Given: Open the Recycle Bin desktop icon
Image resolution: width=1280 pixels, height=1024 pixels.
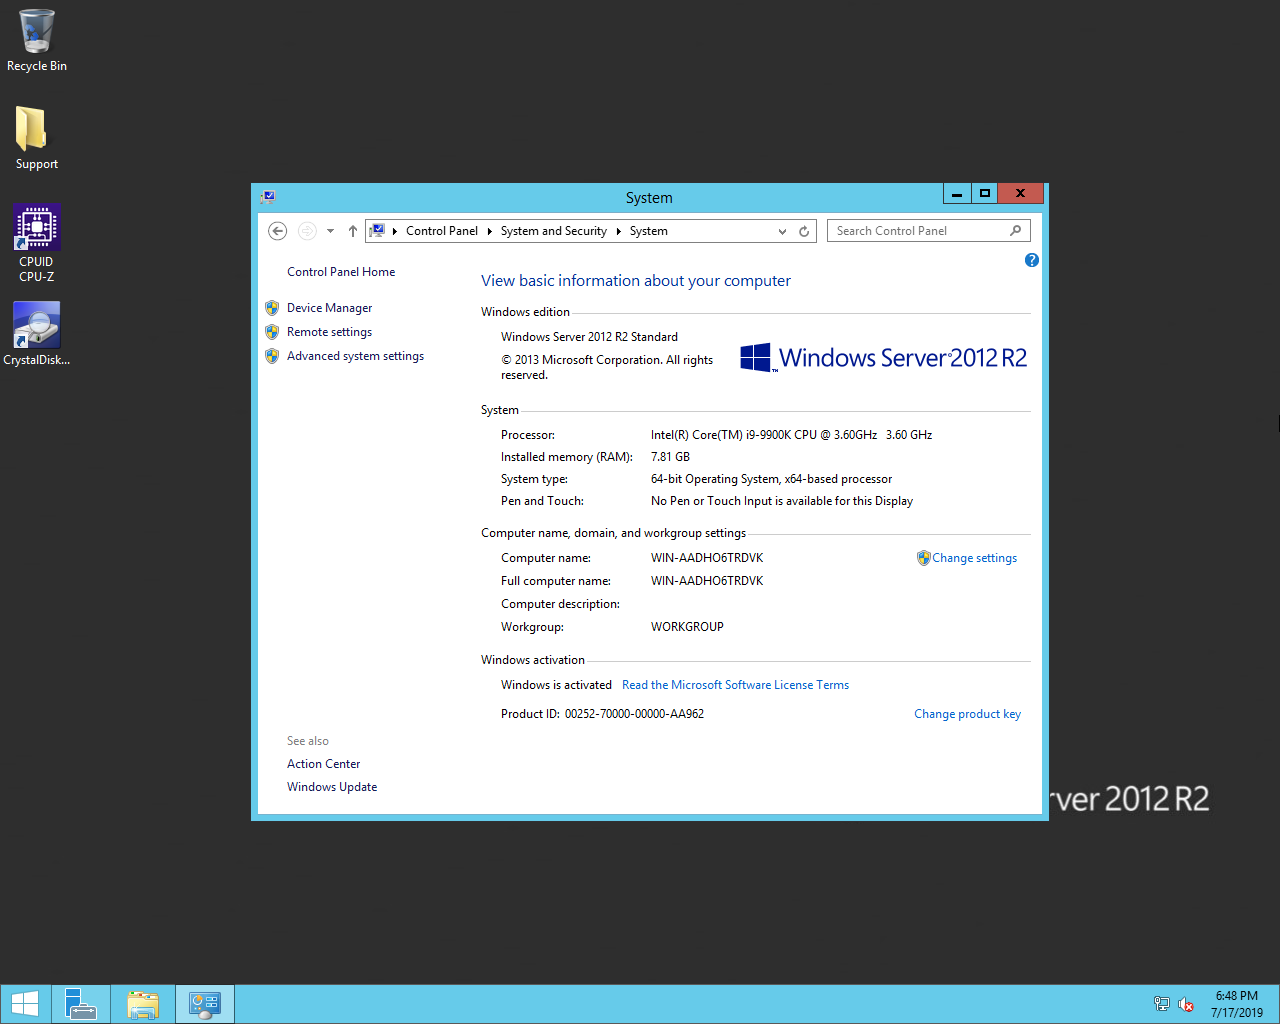Looking at the screenshot, I should [37, 40].
